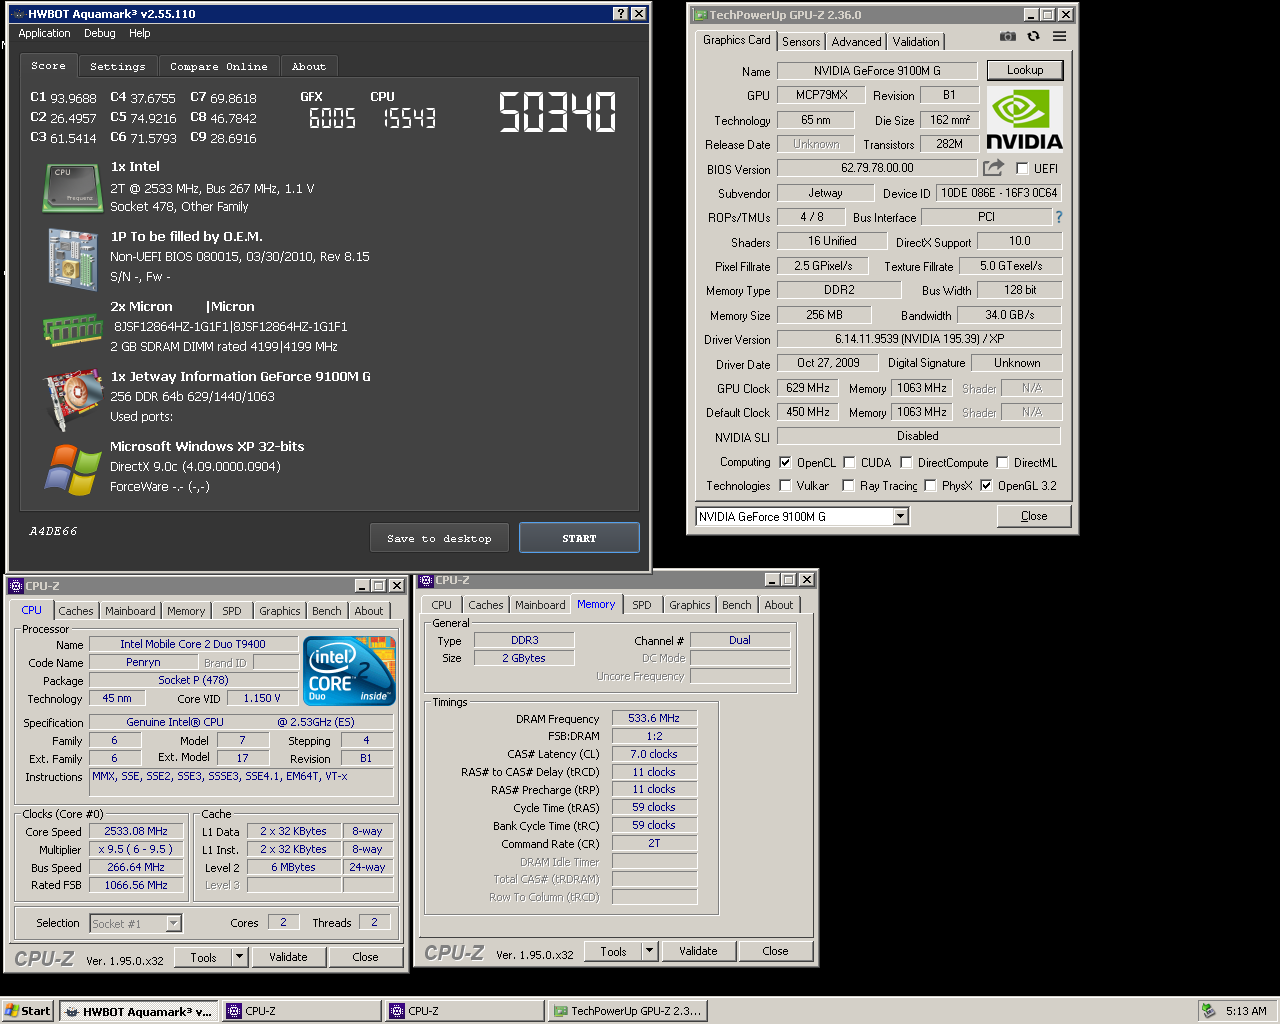Click Aquamark total score 50340
Screen dimensions: 1280x1024
pos(558,112)
